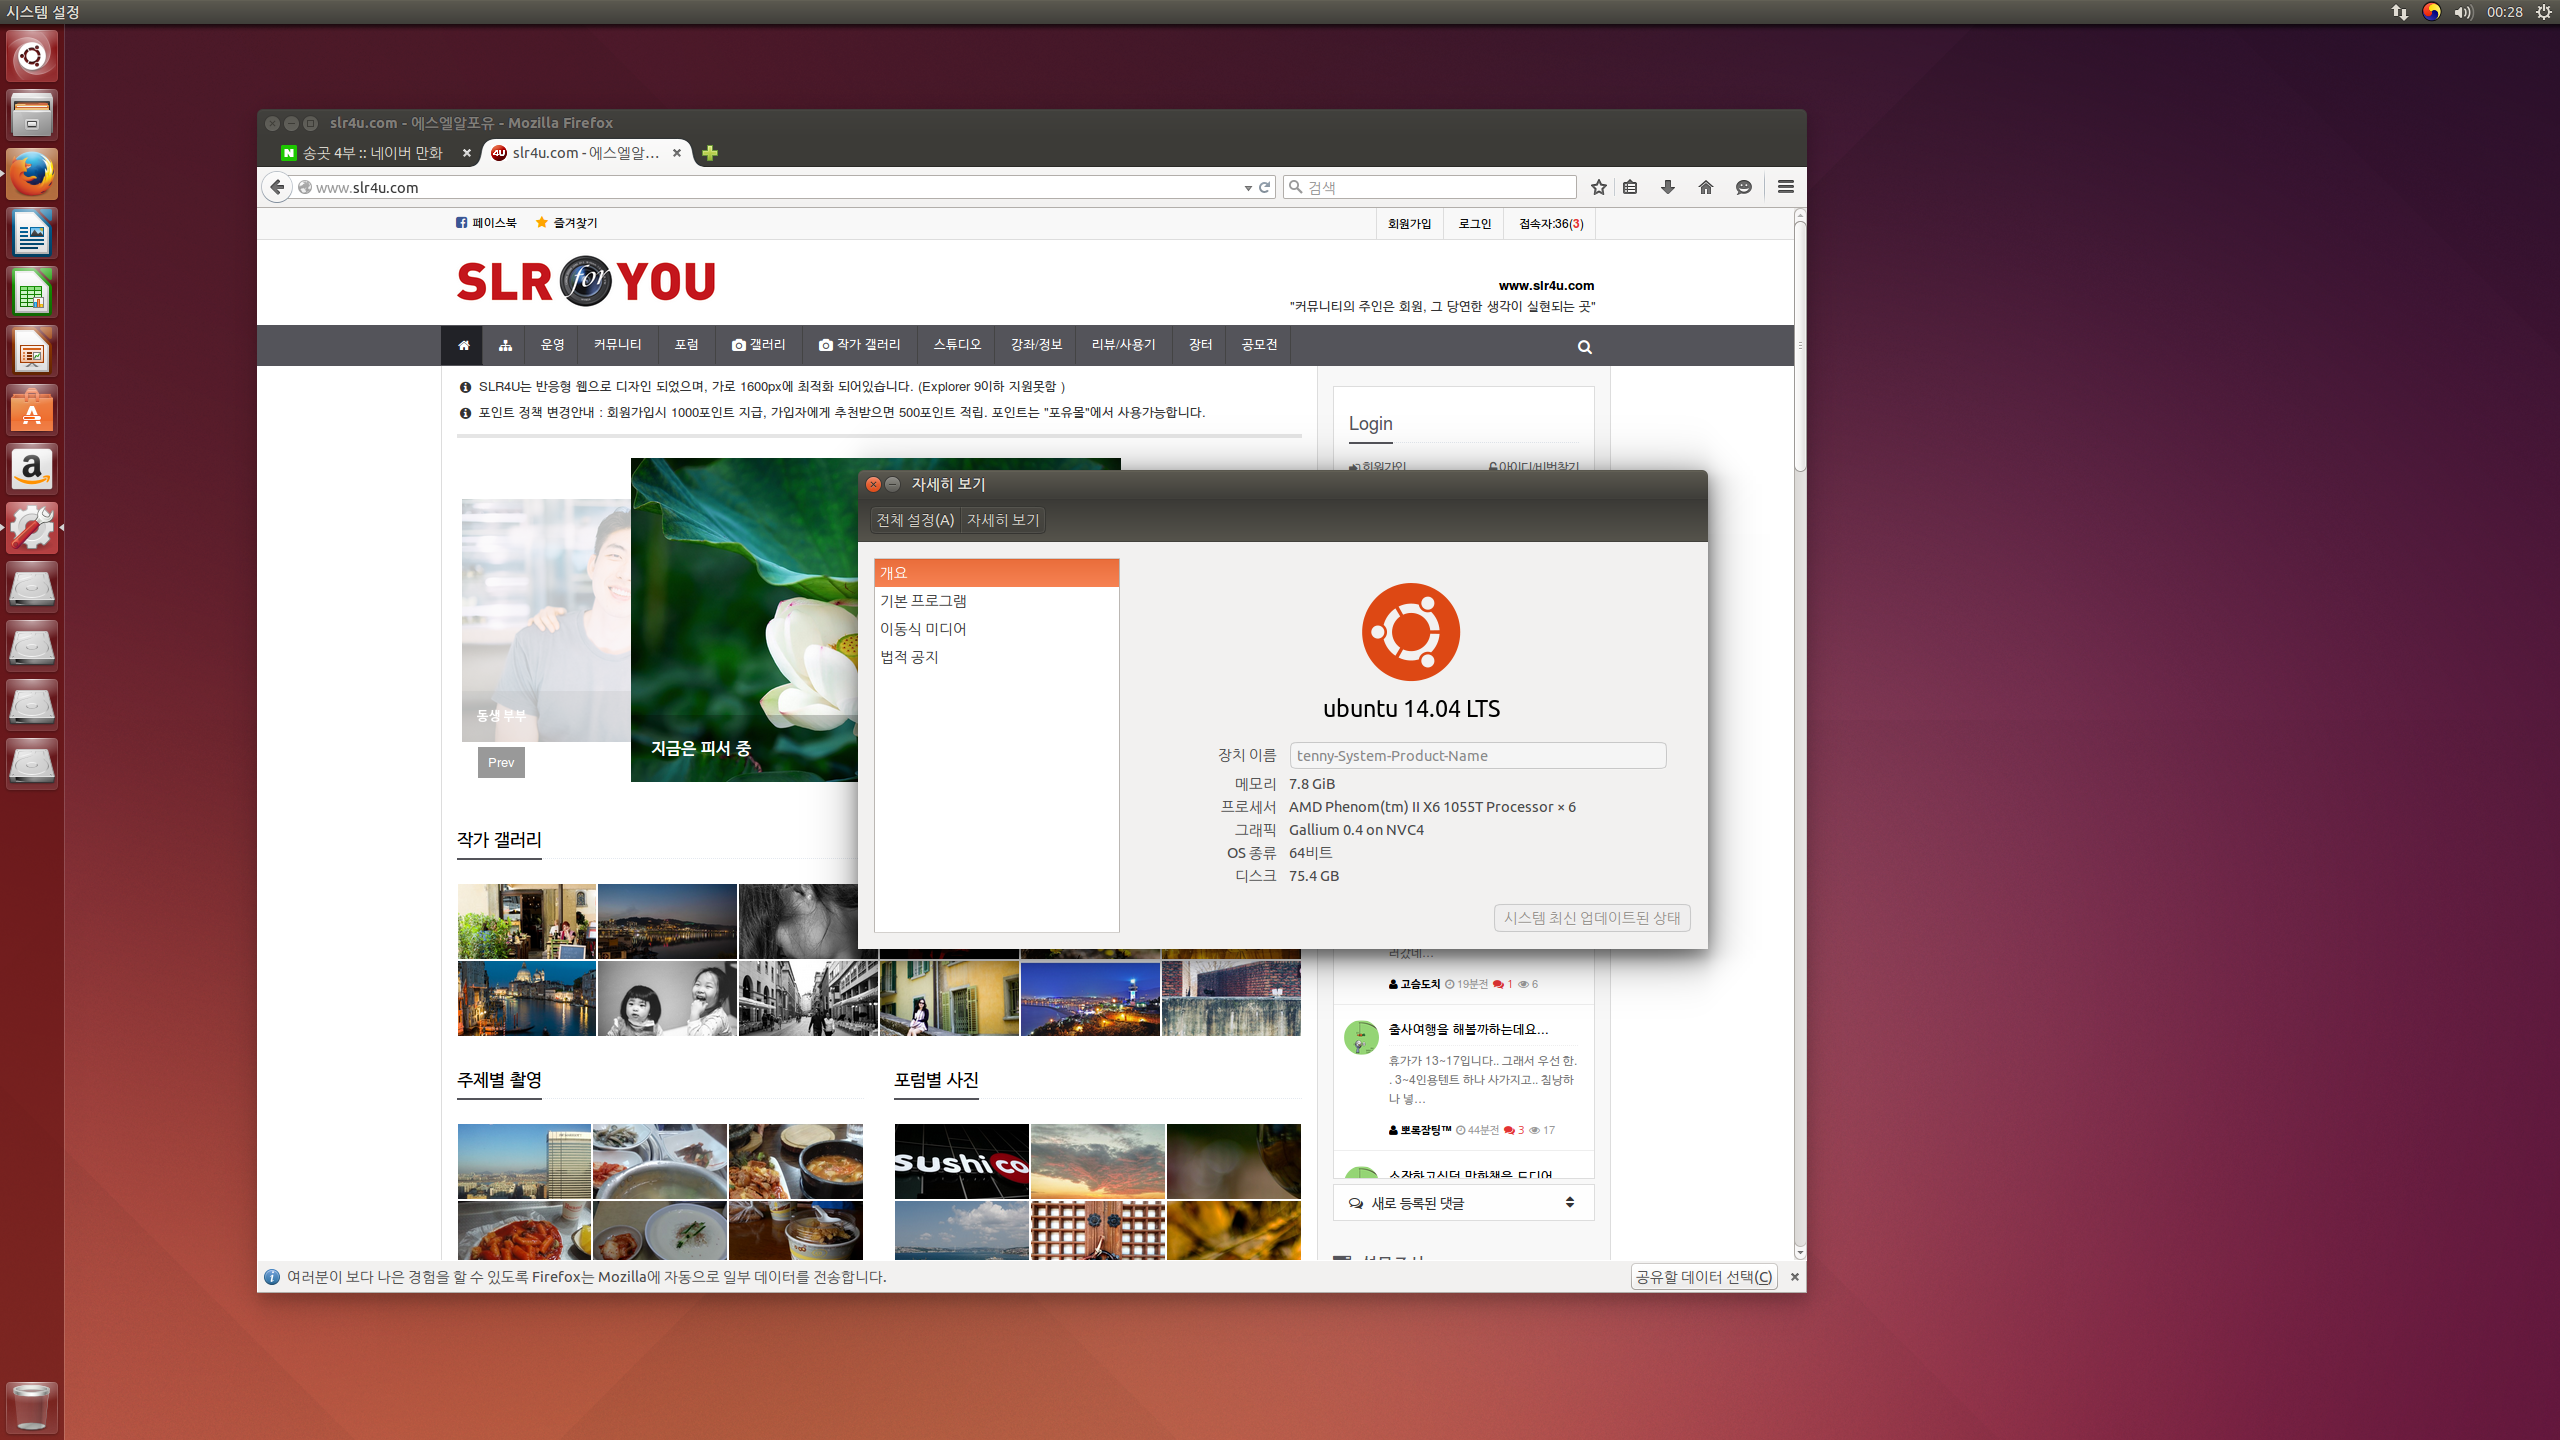Image resolution: width=2560 pixels, height=1440 pixels.
Task: Click the site search magnifier icon
Action: pyautogui.click(x=1584, y=347)
